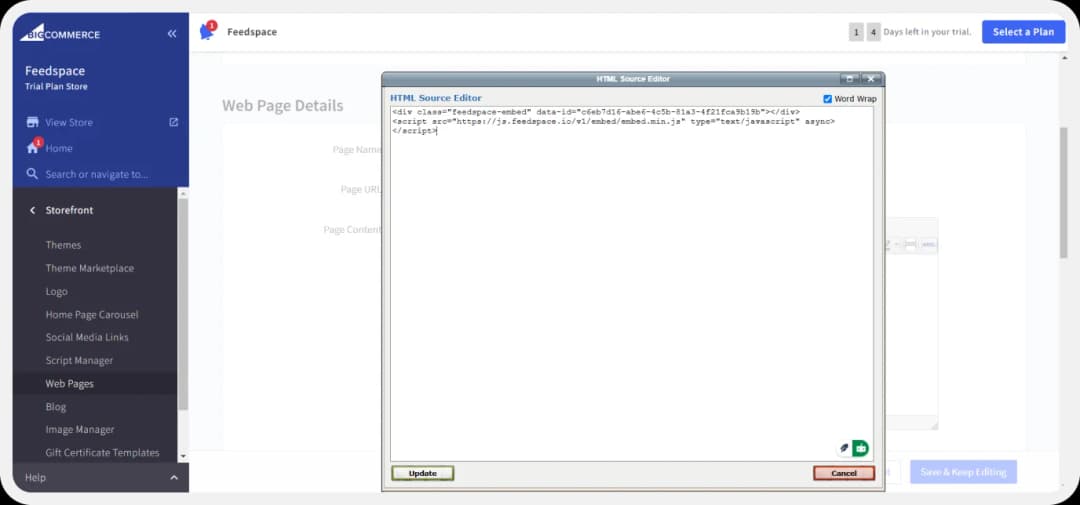Click the Feedspace store name in header

click(x=252, y=32)
